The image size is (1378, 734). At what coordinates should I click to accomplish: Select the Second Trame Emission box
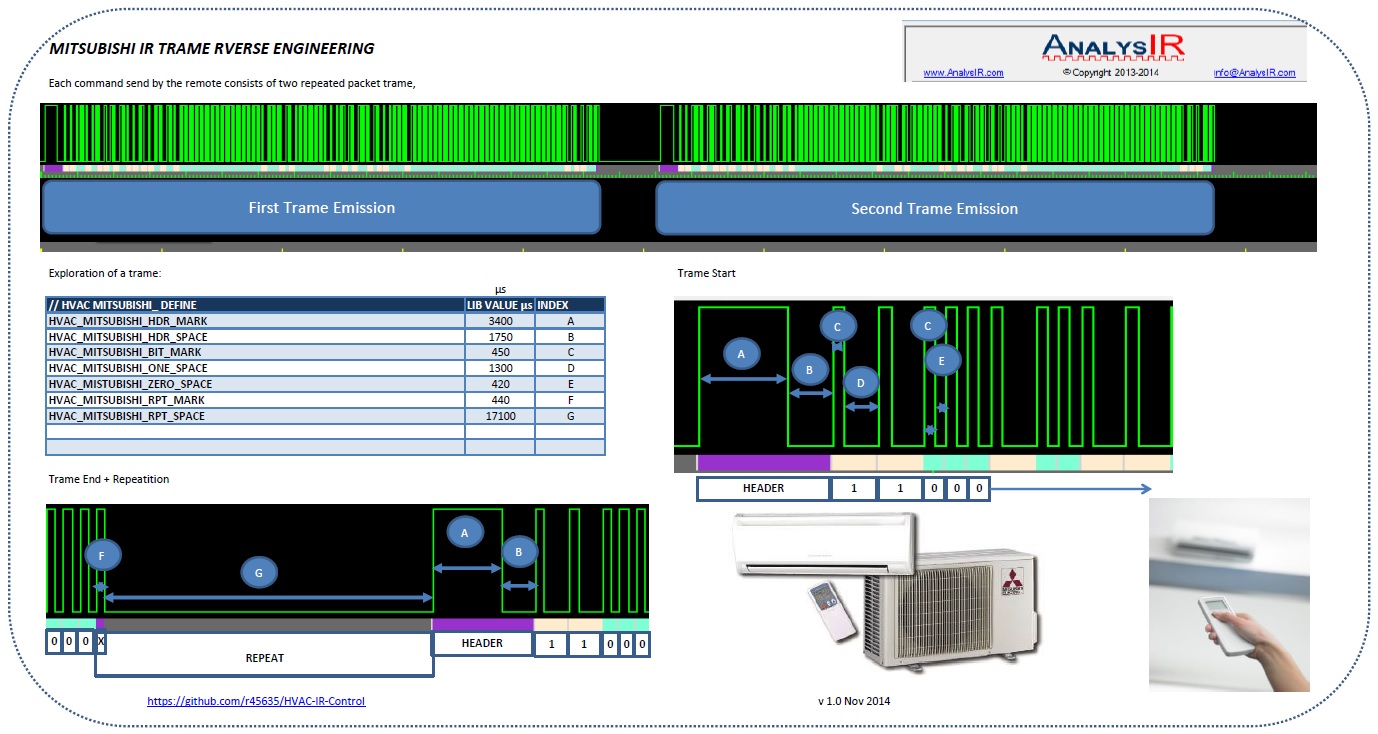point(935,208)
